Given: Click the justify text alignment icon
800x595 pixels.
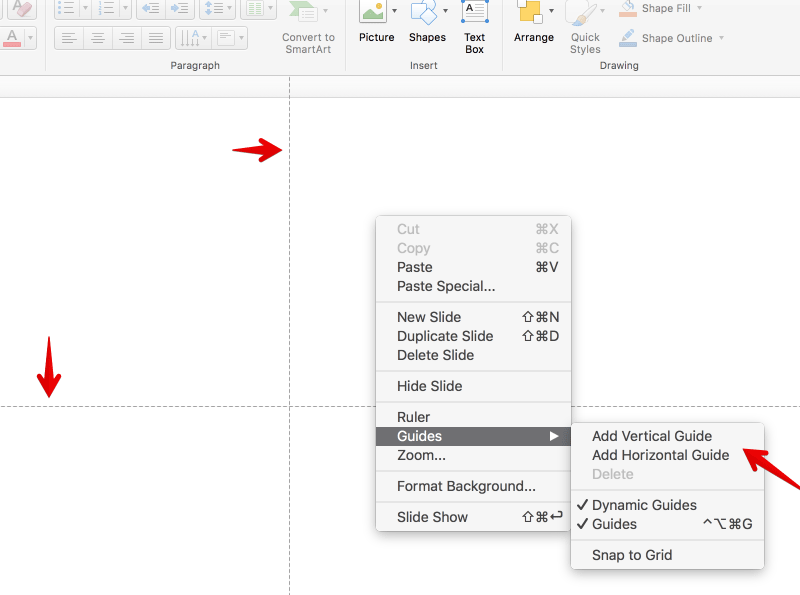Looking at the screenshot, I should [155, 39].
